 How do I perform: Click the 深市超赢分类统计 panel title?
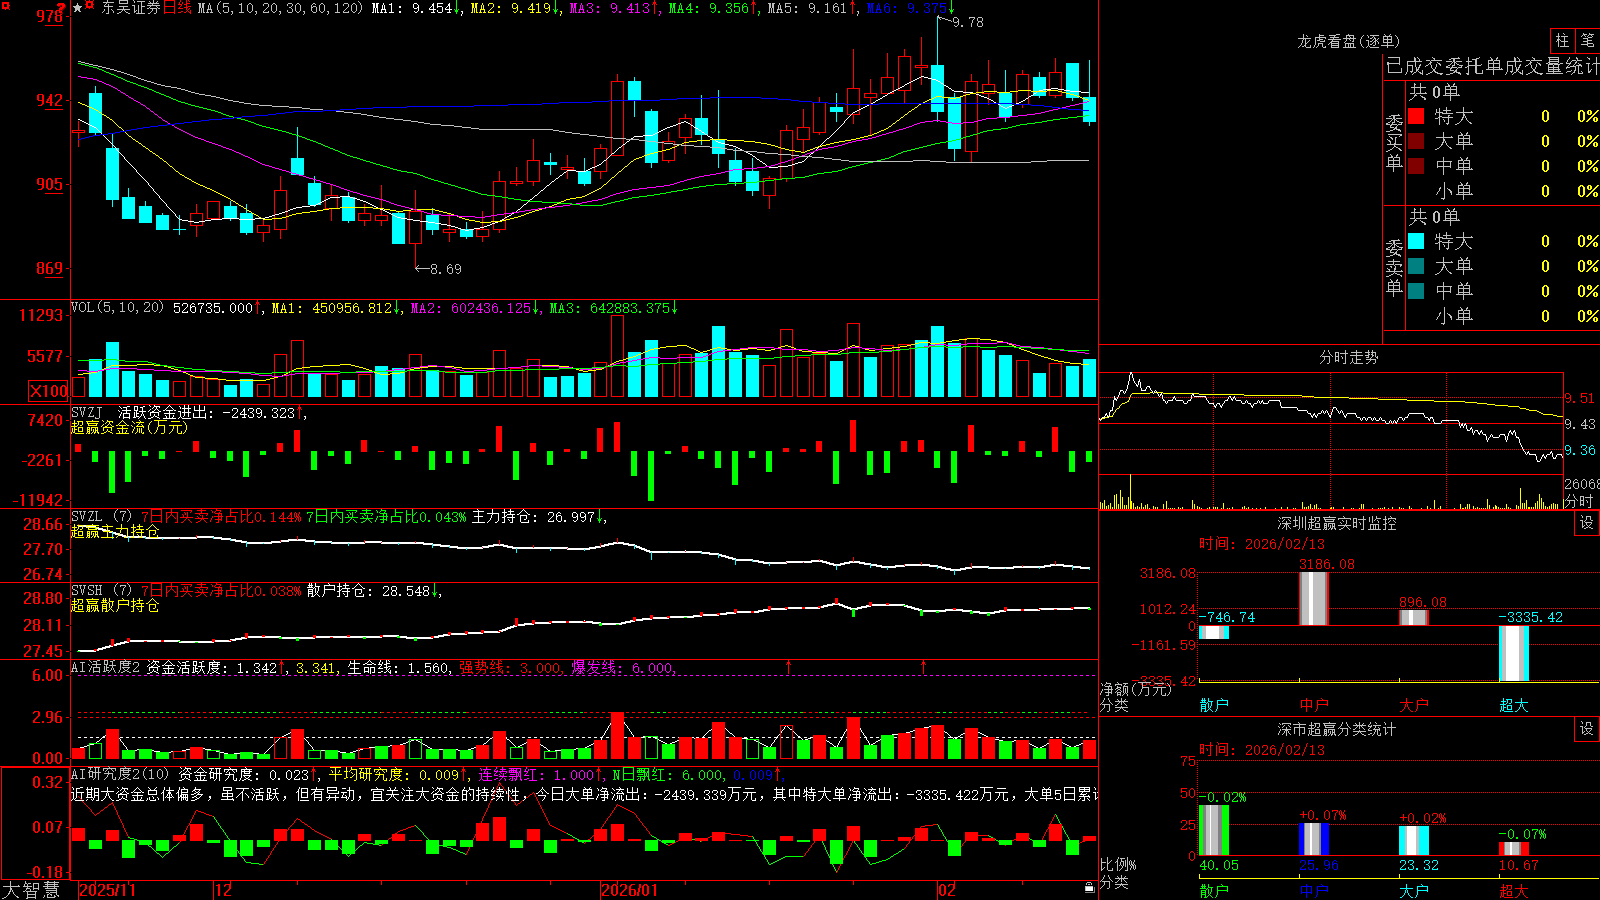[1337, 729]
